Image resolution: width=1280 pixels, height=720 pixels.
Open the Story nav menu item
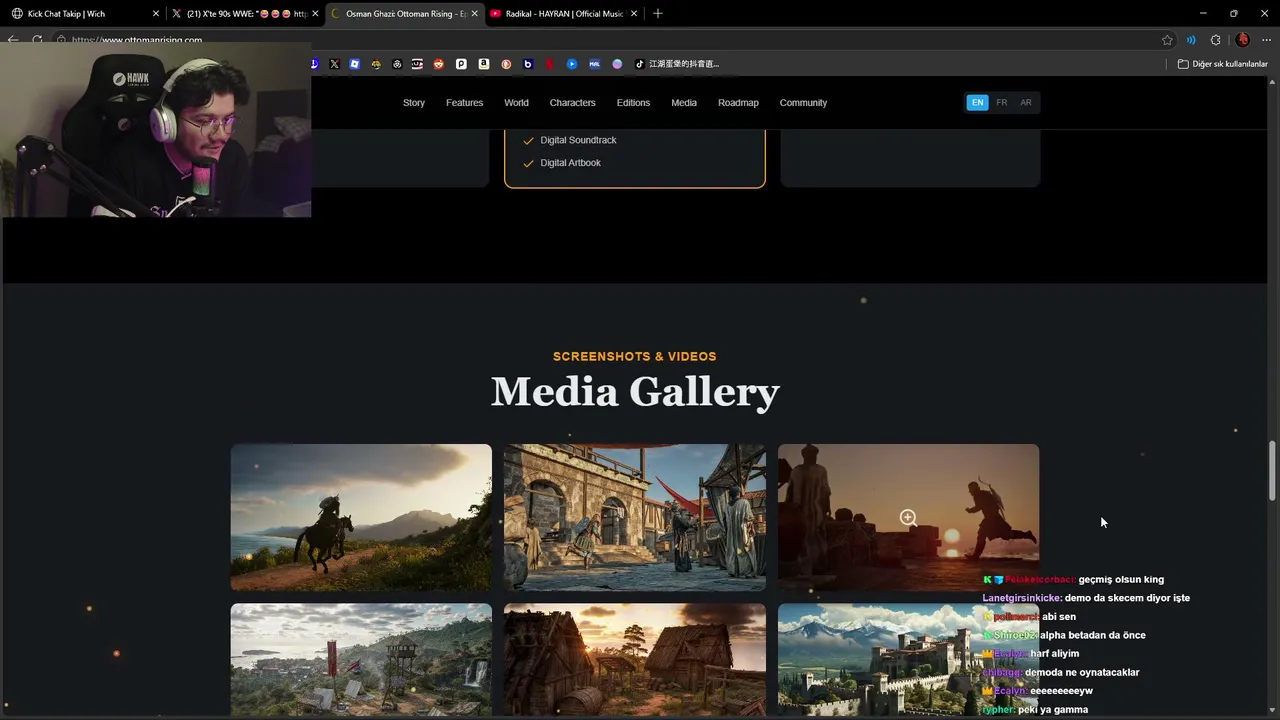tap(414, 103)
